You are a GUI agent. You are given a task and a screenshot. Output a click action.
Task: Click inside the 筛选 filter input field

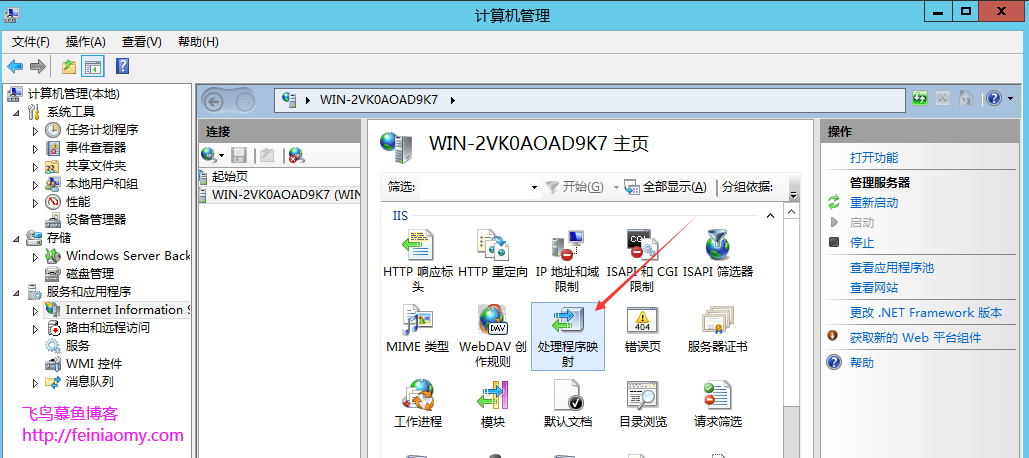click(473, 188)
